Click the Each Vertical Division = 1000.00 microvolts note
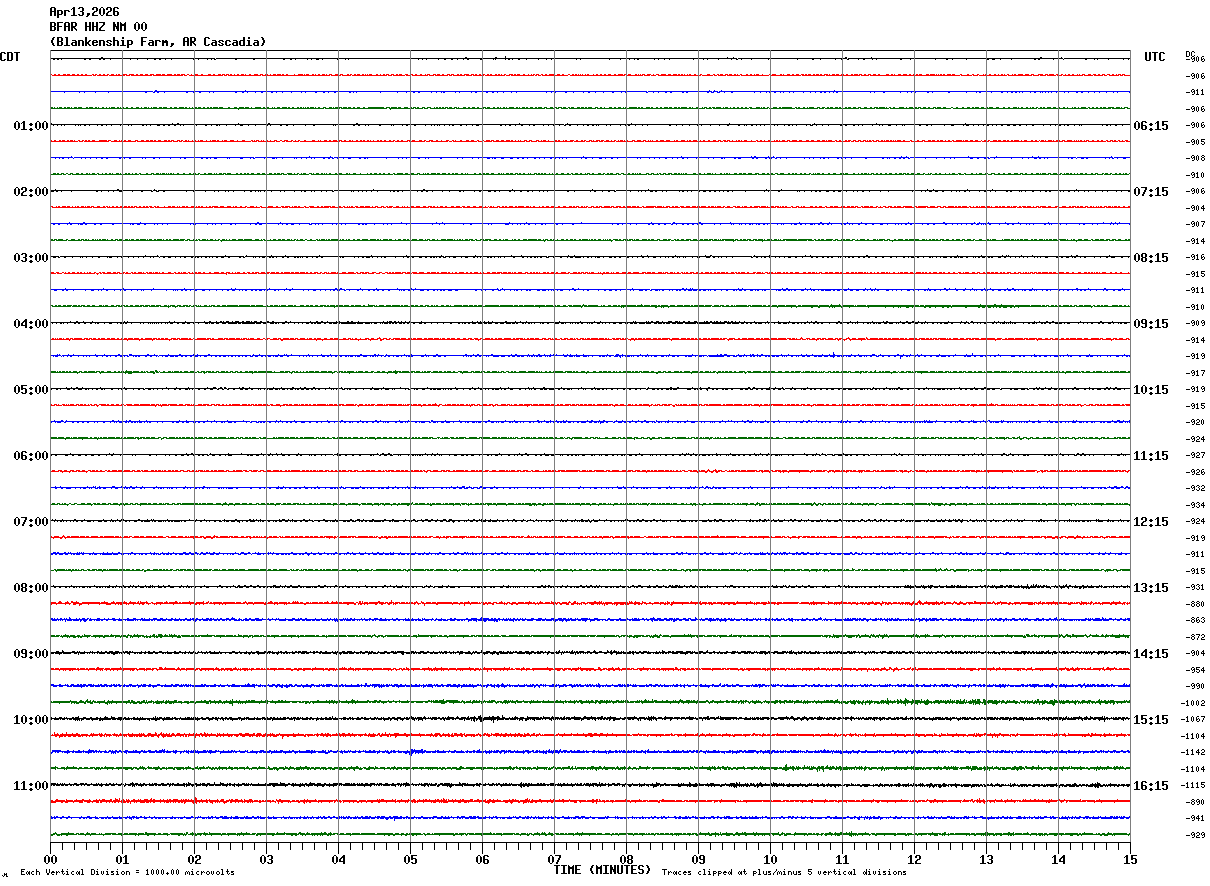1210x886 pixels. pos(127,873)
